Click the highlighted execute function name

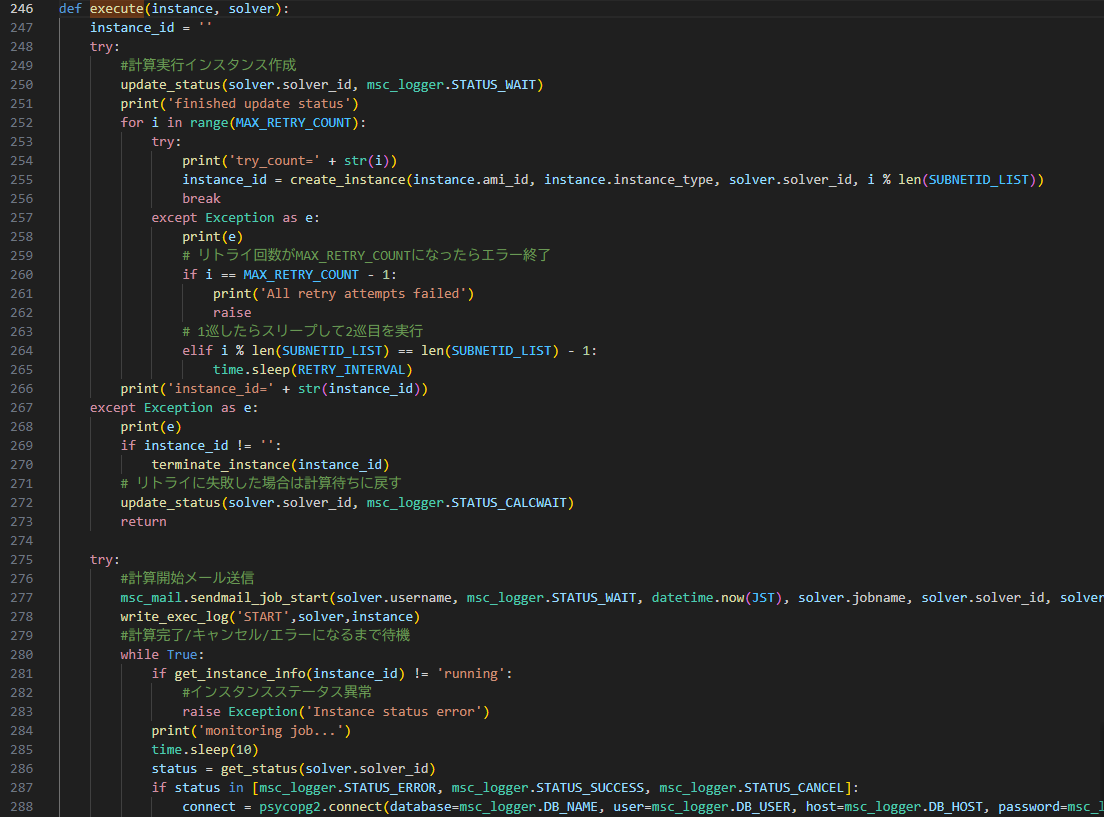117,9
